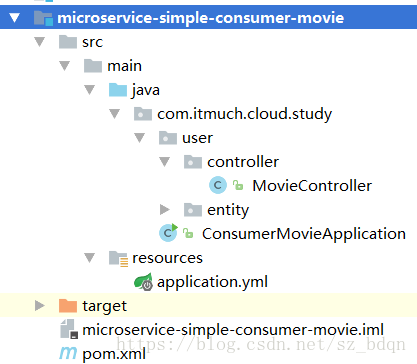Click the green lock icon beside ConsumerMovieApplication

[188, 233]
